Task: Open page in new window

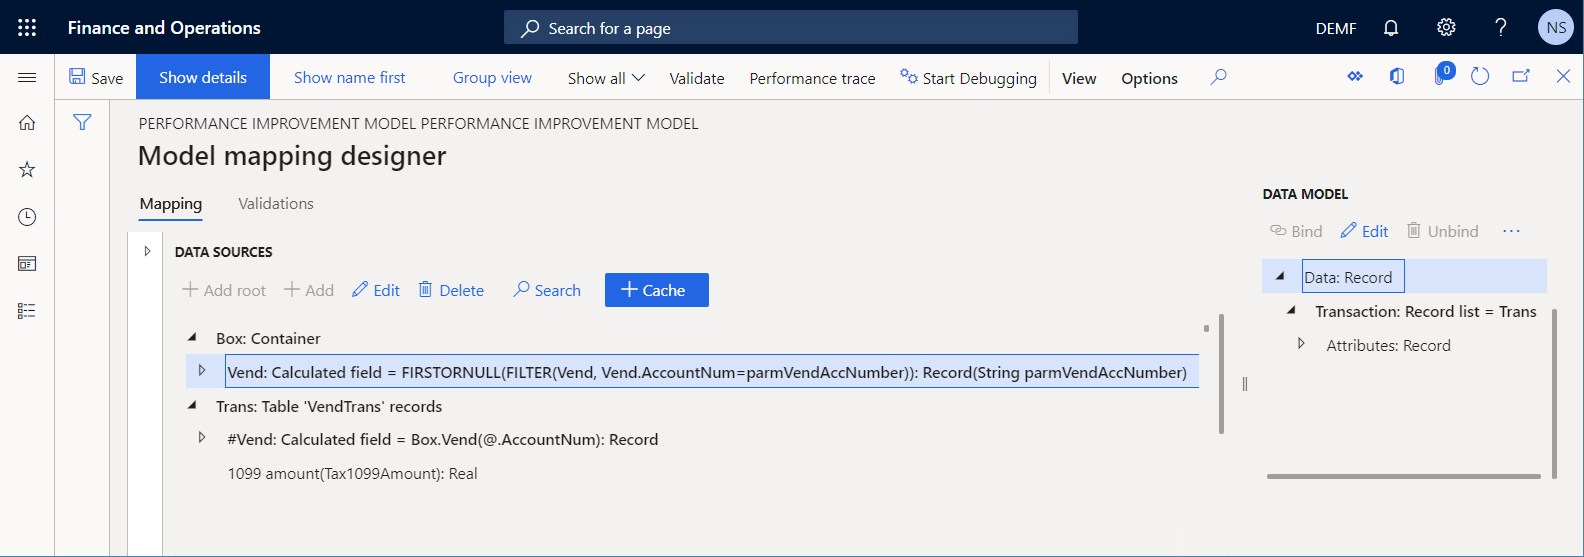Action: [1521, 77]
